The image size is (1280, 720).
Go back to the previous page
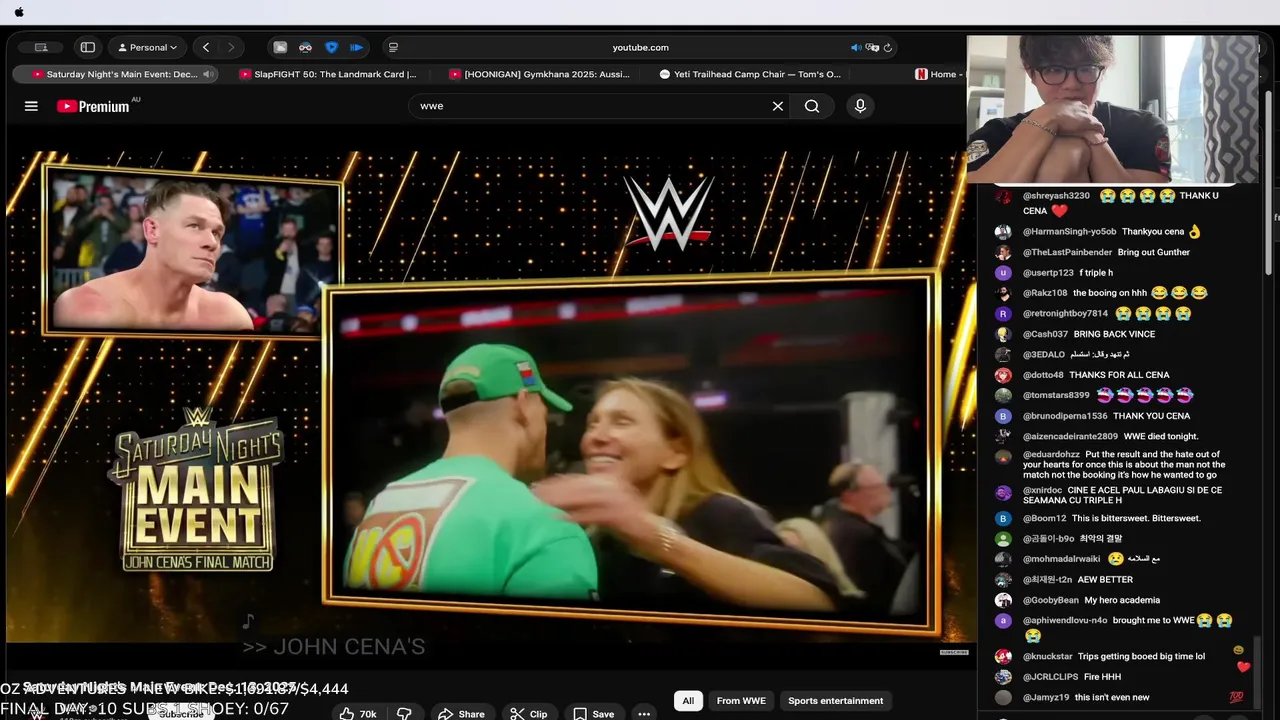pyautogui.click(x=206, y=47)
